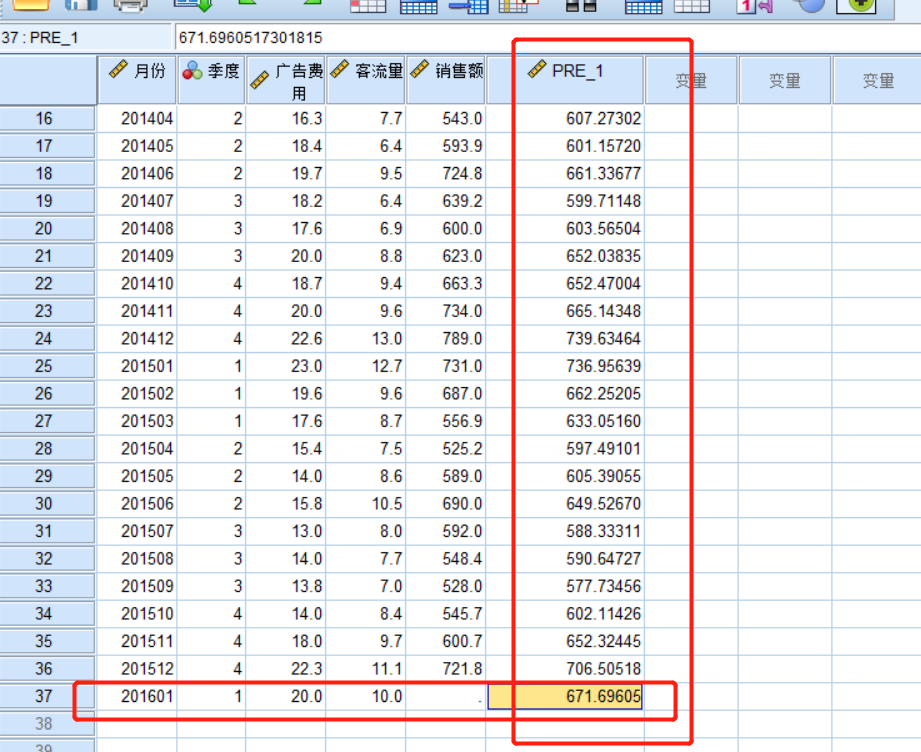The width and height of the screenshot is (921, 752).
Task: Click month cell 201510
Action: click(x=137, y=613)
